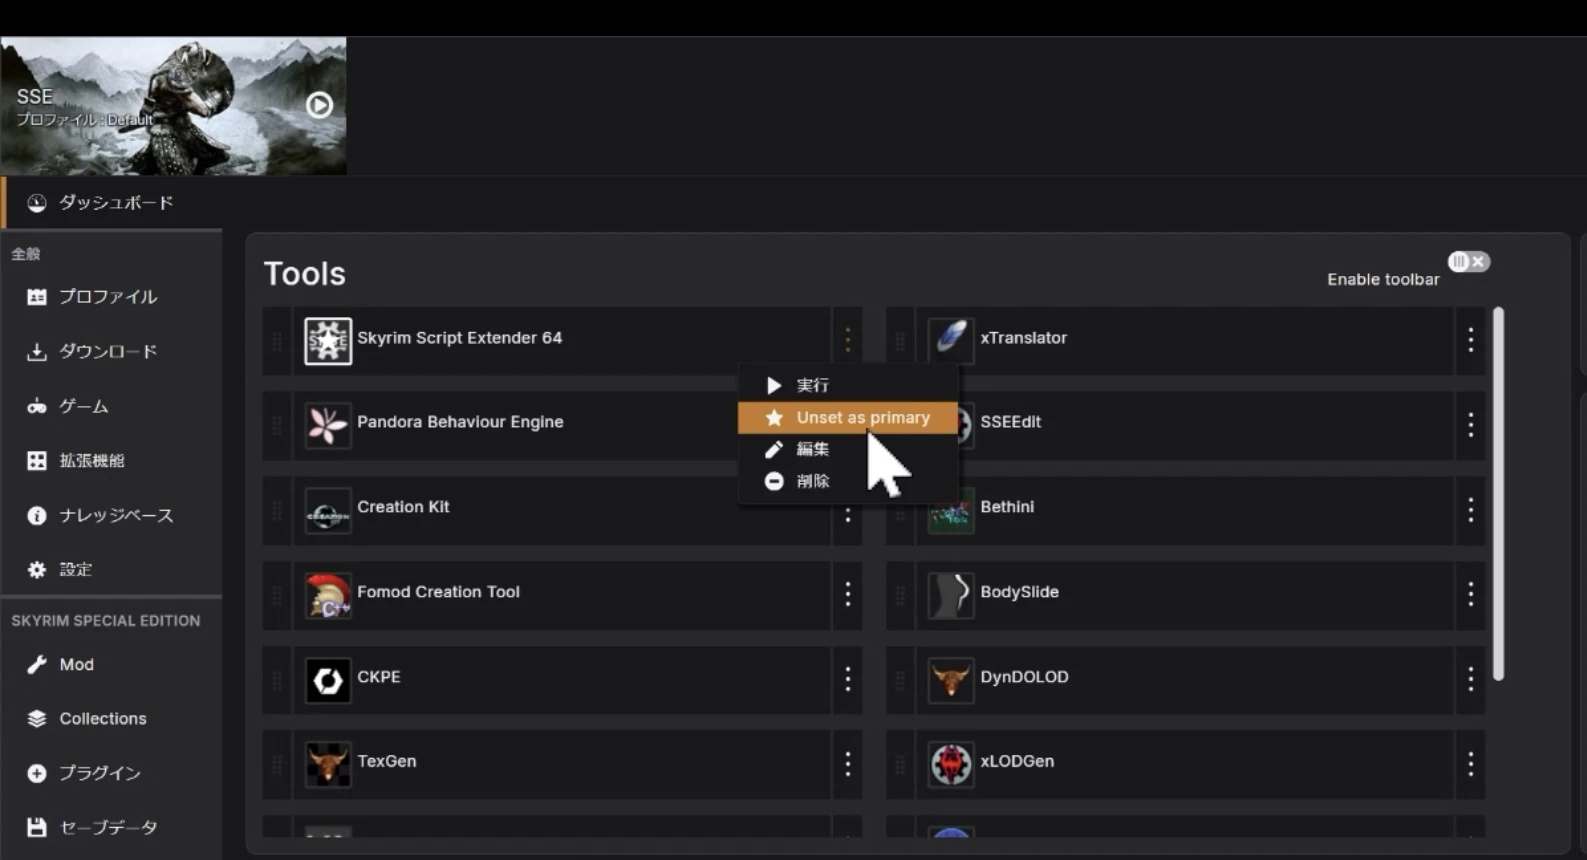Toggle the Enable toolbar switch
This screenshot has width=1587, height=860.
1469,262
